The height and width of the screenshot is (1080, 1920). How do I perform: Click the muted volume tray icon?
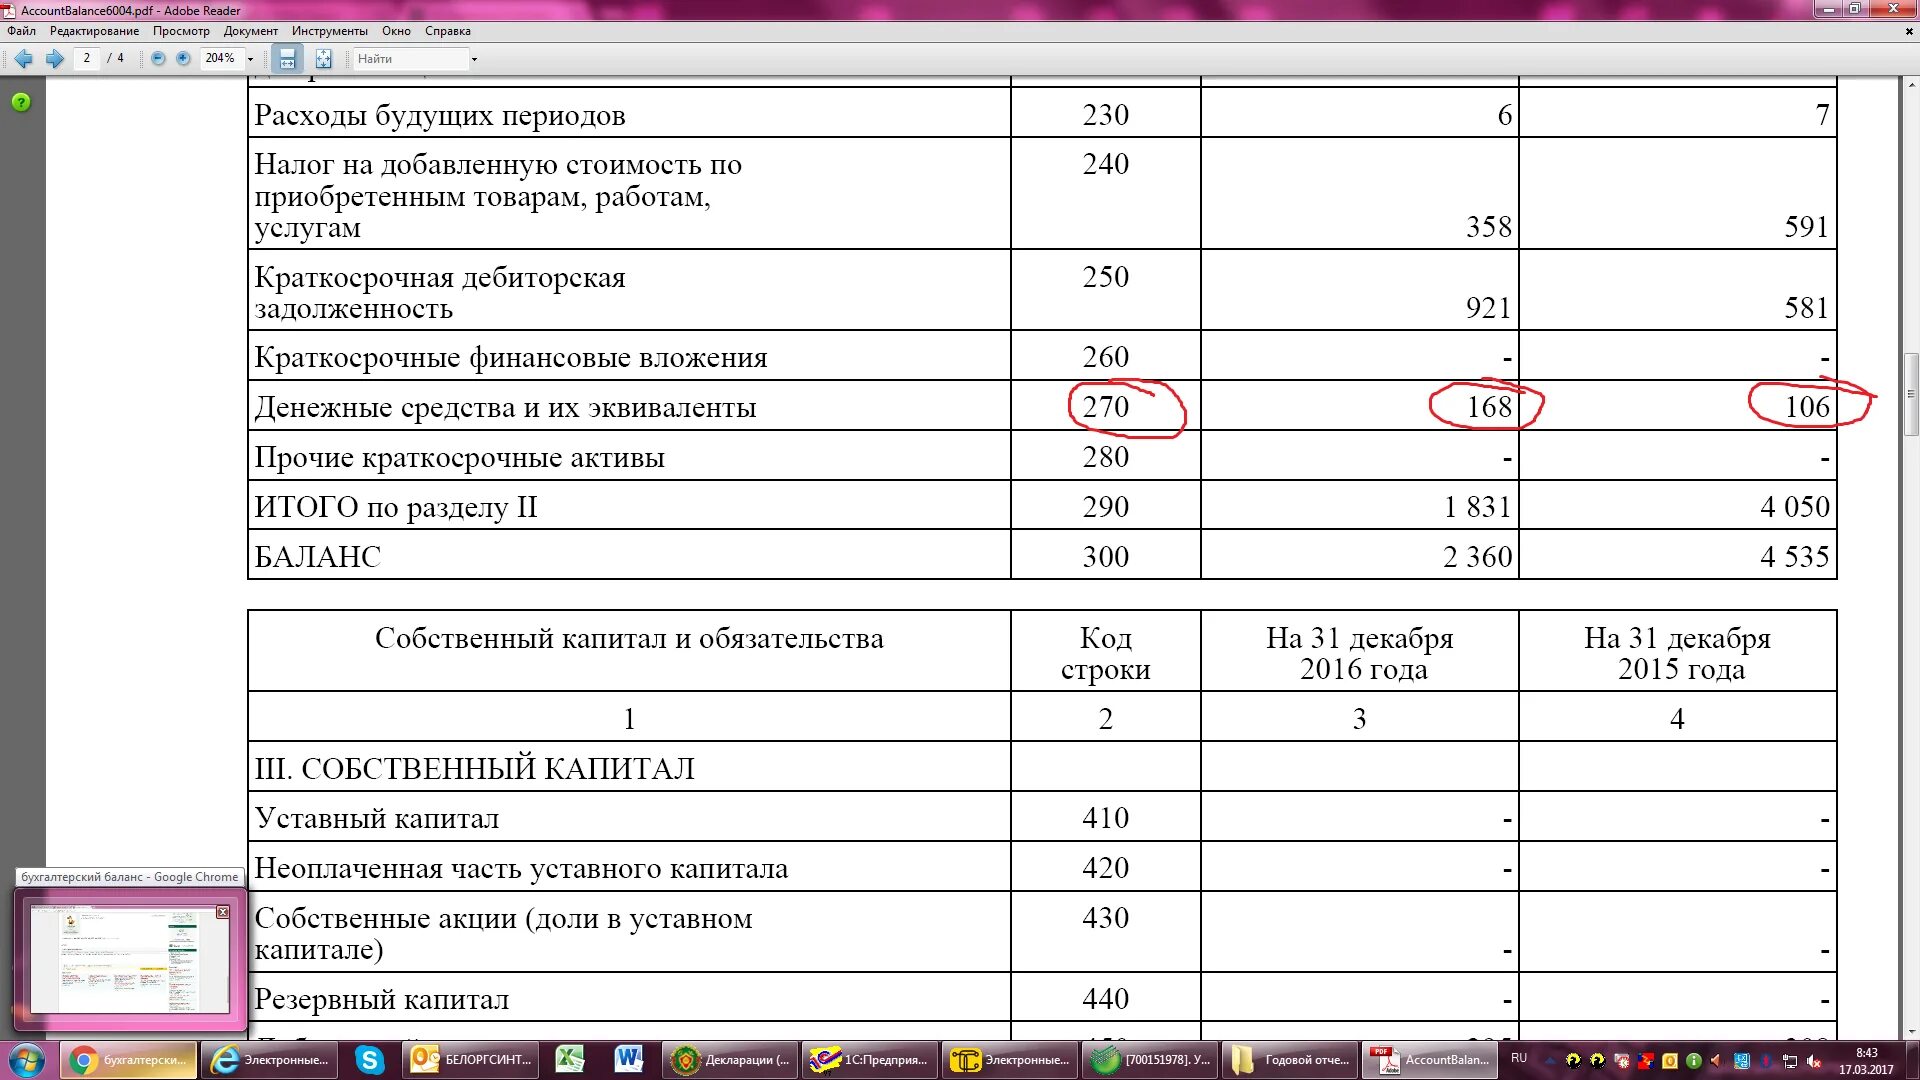click(x=1813, y=1061)
